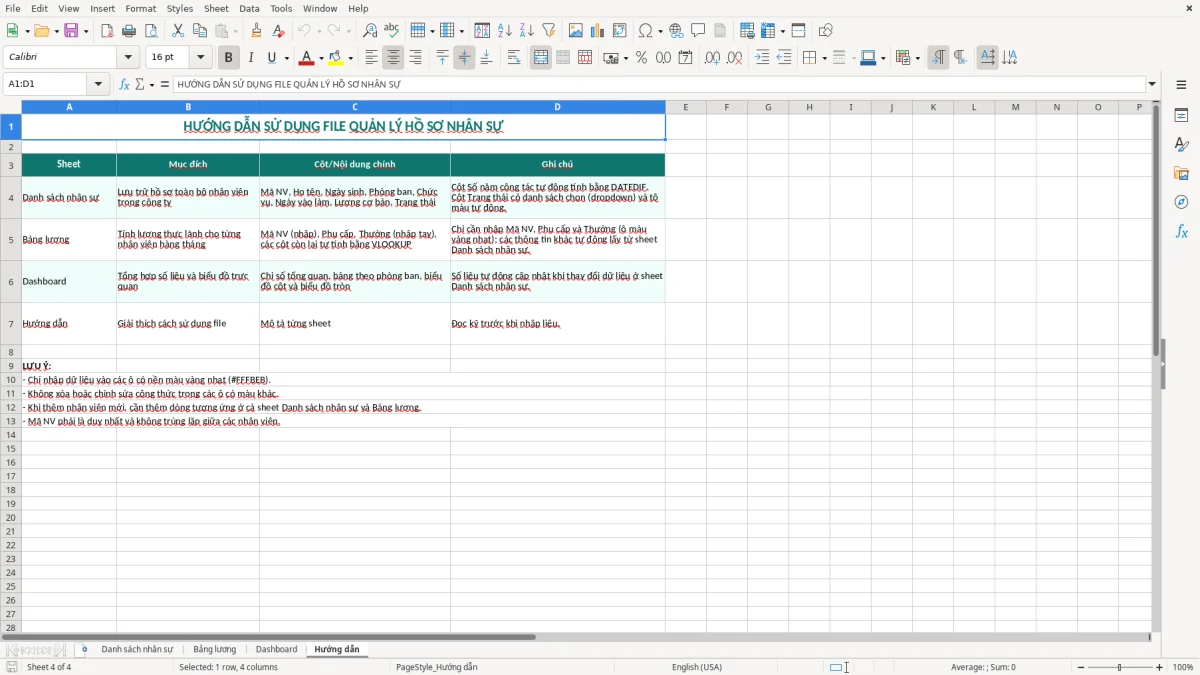Click the Copy icon
Image resolution: width=1200 pixels, height=675 pixels.
[x=200, y=31]
